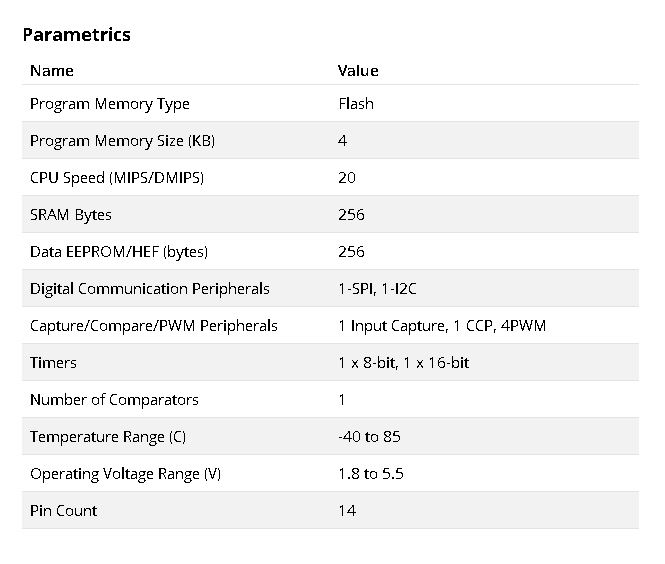This screenshot has width=665, height=564.
Task: Click the CPU speed value 20
Action: coord(347,178)
